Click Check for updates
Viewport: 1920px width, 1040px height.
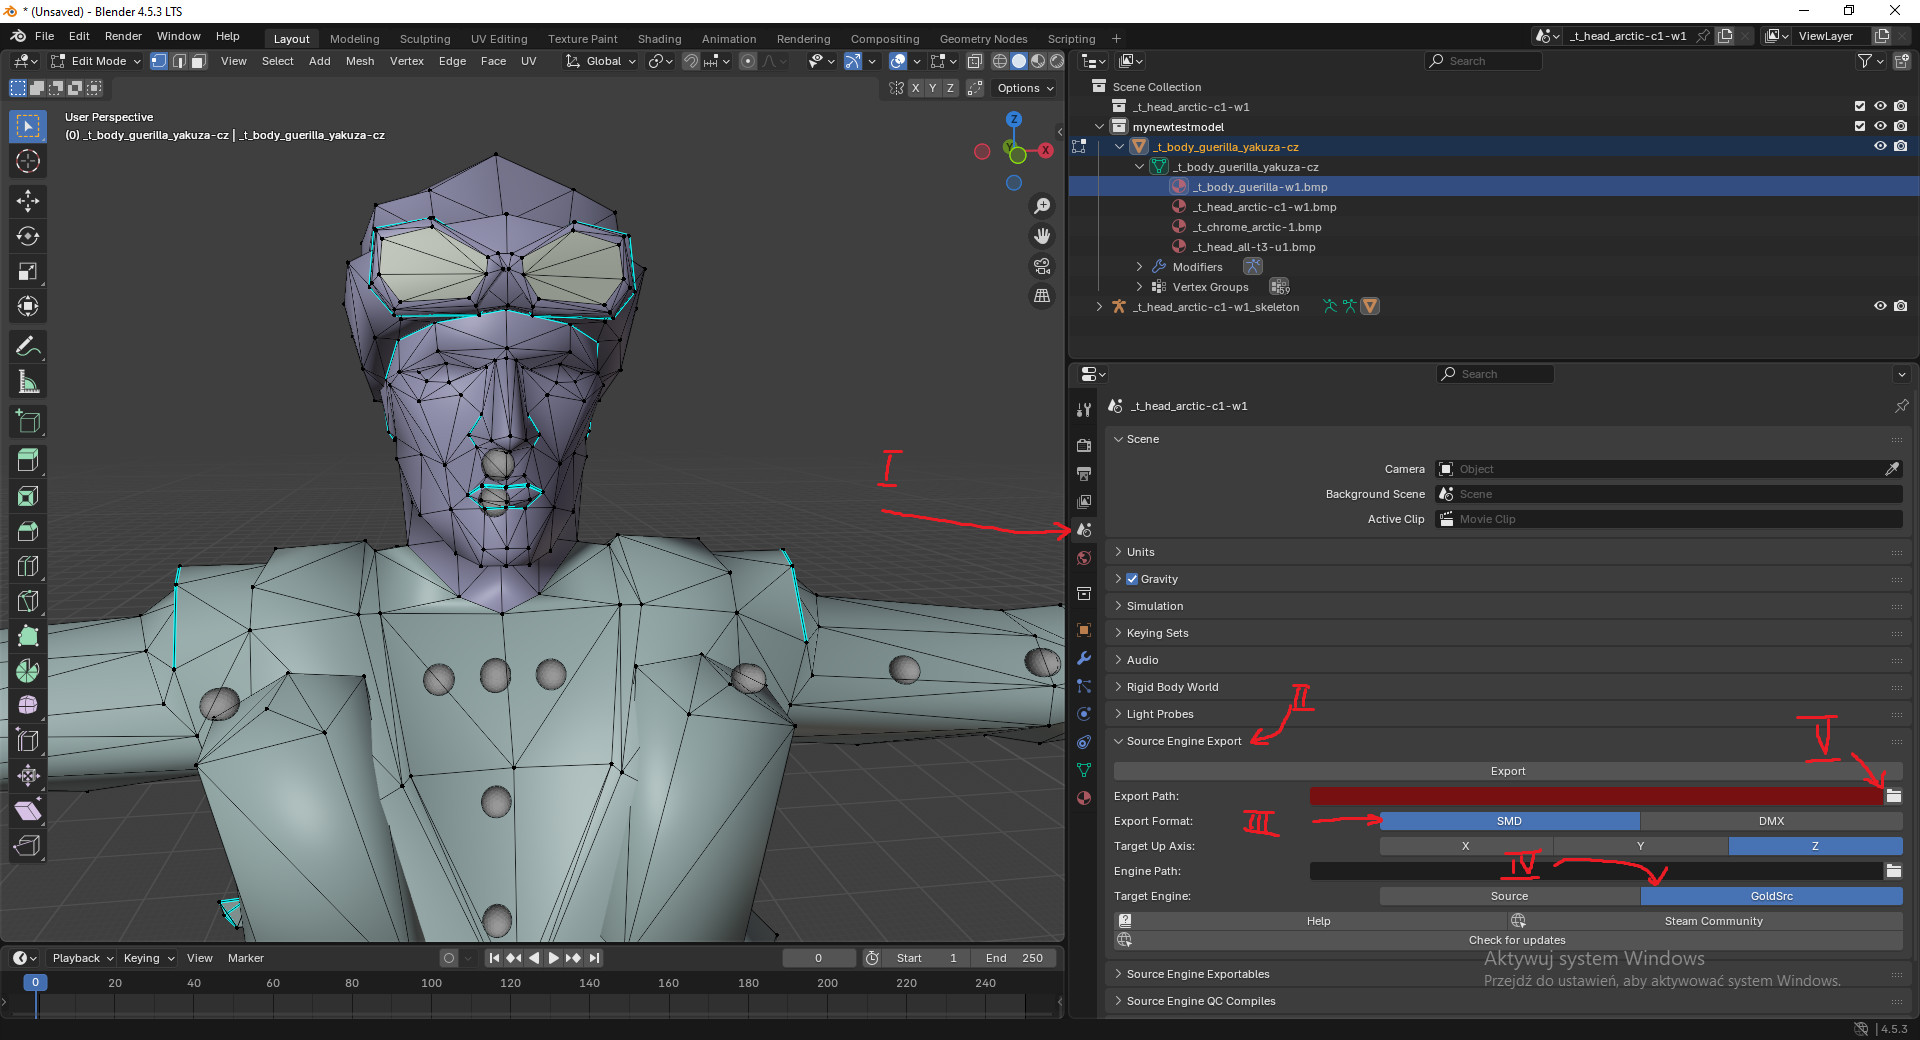click(1517, 939)
